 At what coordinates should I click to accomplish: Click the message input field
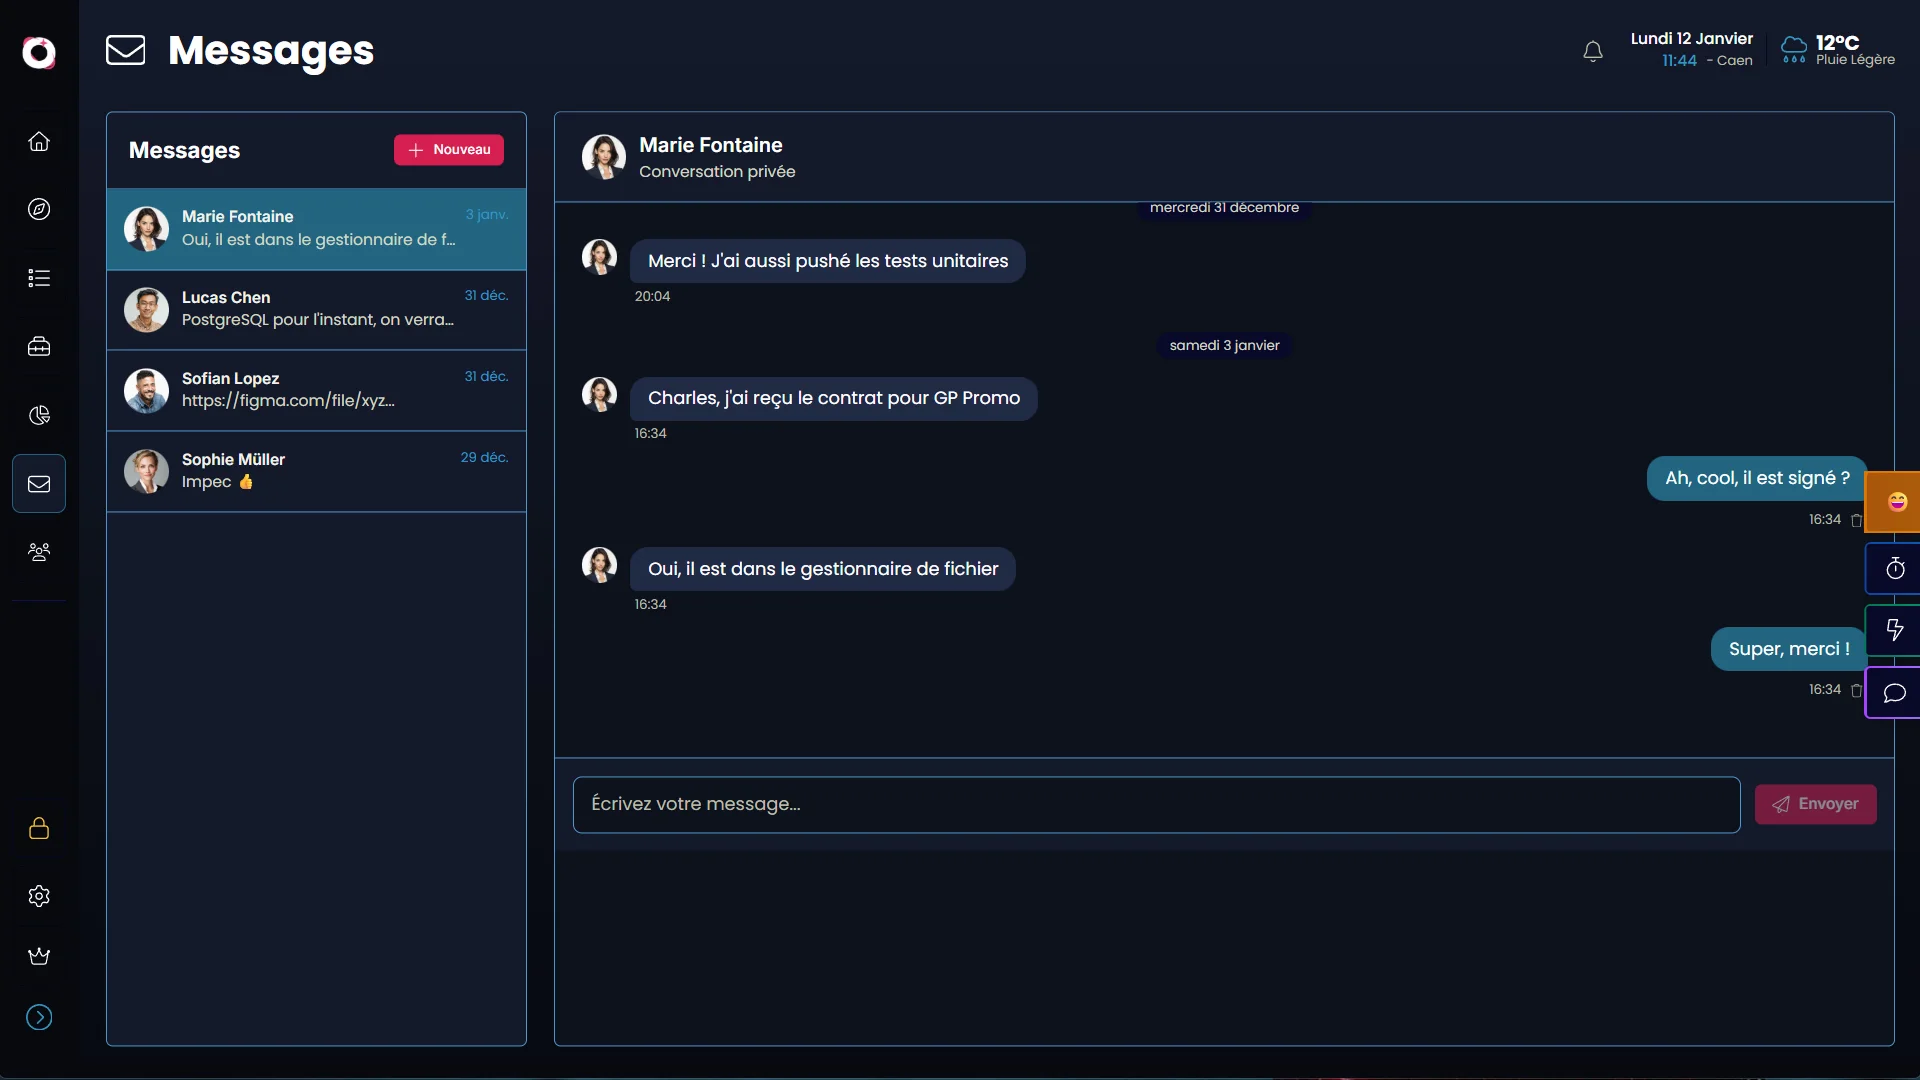coord(1155,804)
